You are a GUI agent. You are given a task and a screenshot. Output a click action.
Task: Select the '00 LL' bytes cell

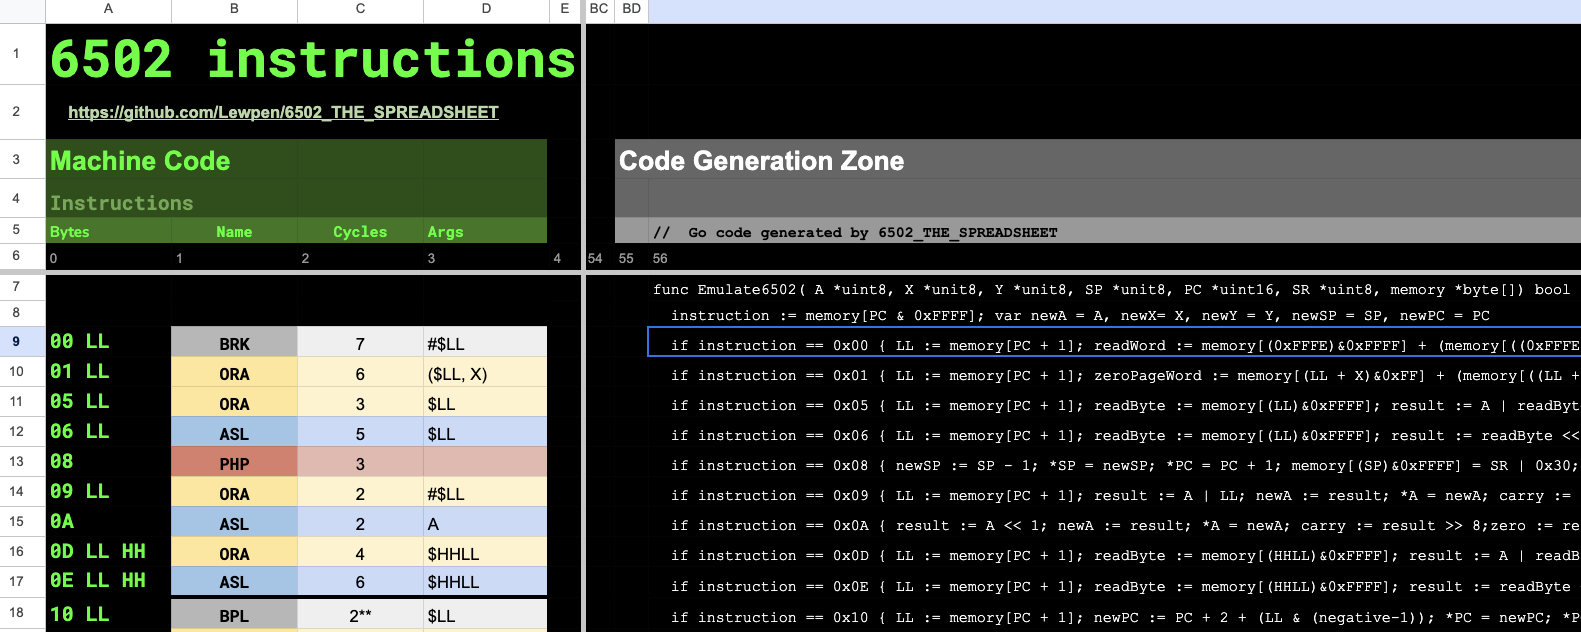(x=109, y=341)
